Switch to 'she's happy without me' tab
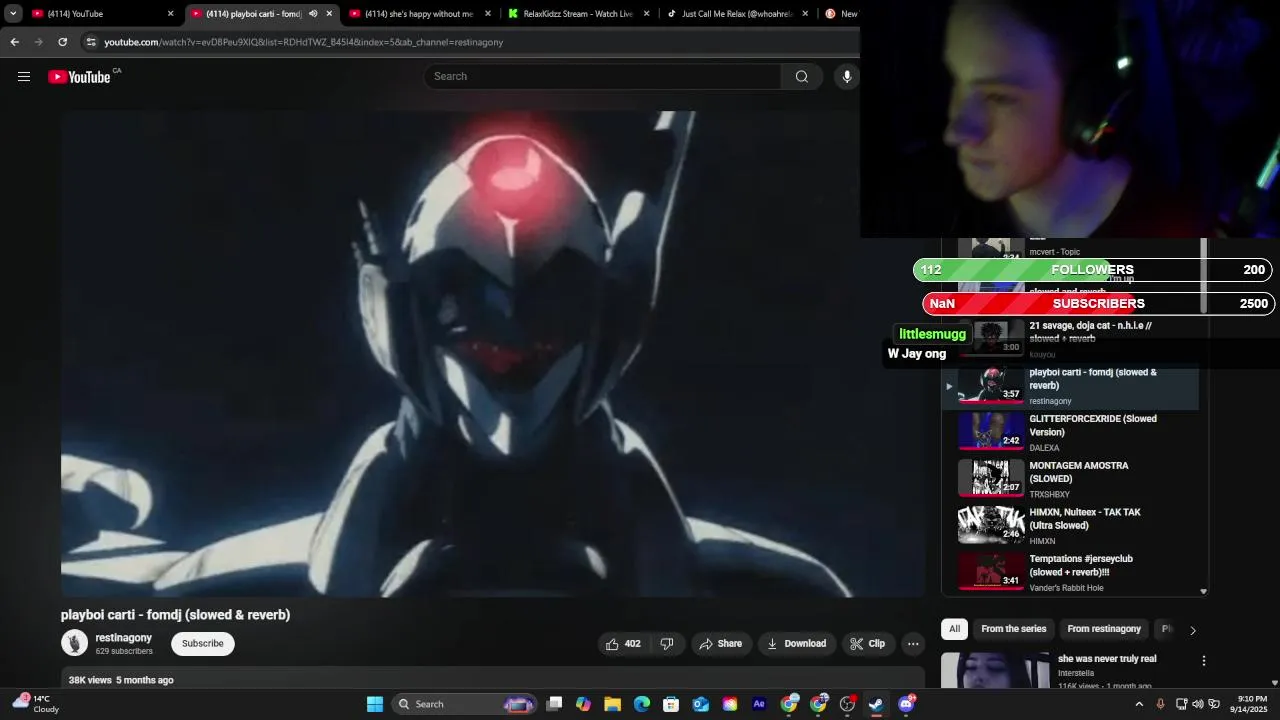The width and height of the screenshot is (1280, 720). click(421, 14)
